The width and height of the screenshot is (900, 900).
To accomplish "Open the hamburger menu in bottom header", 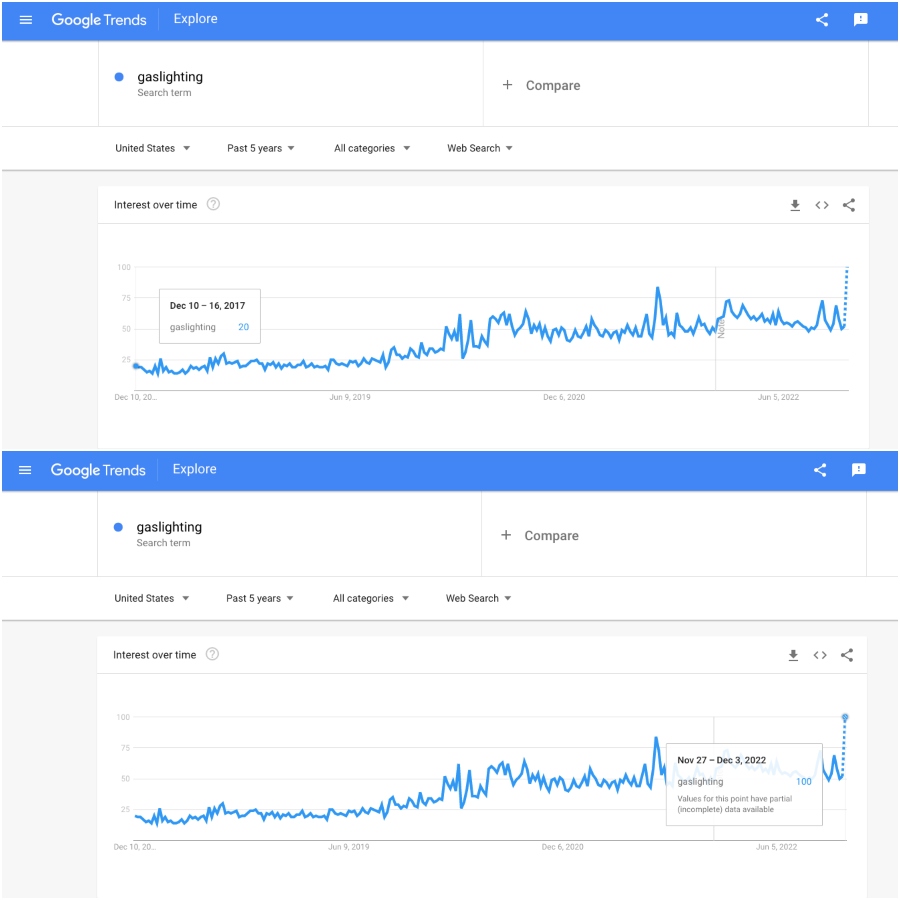I will (25, 470).
